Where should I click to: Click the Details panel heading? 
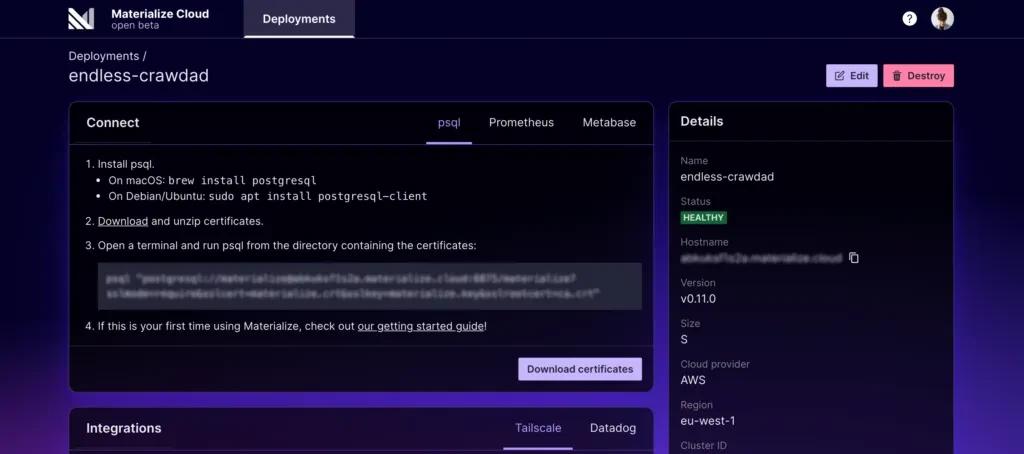click(x=701, y=122)
